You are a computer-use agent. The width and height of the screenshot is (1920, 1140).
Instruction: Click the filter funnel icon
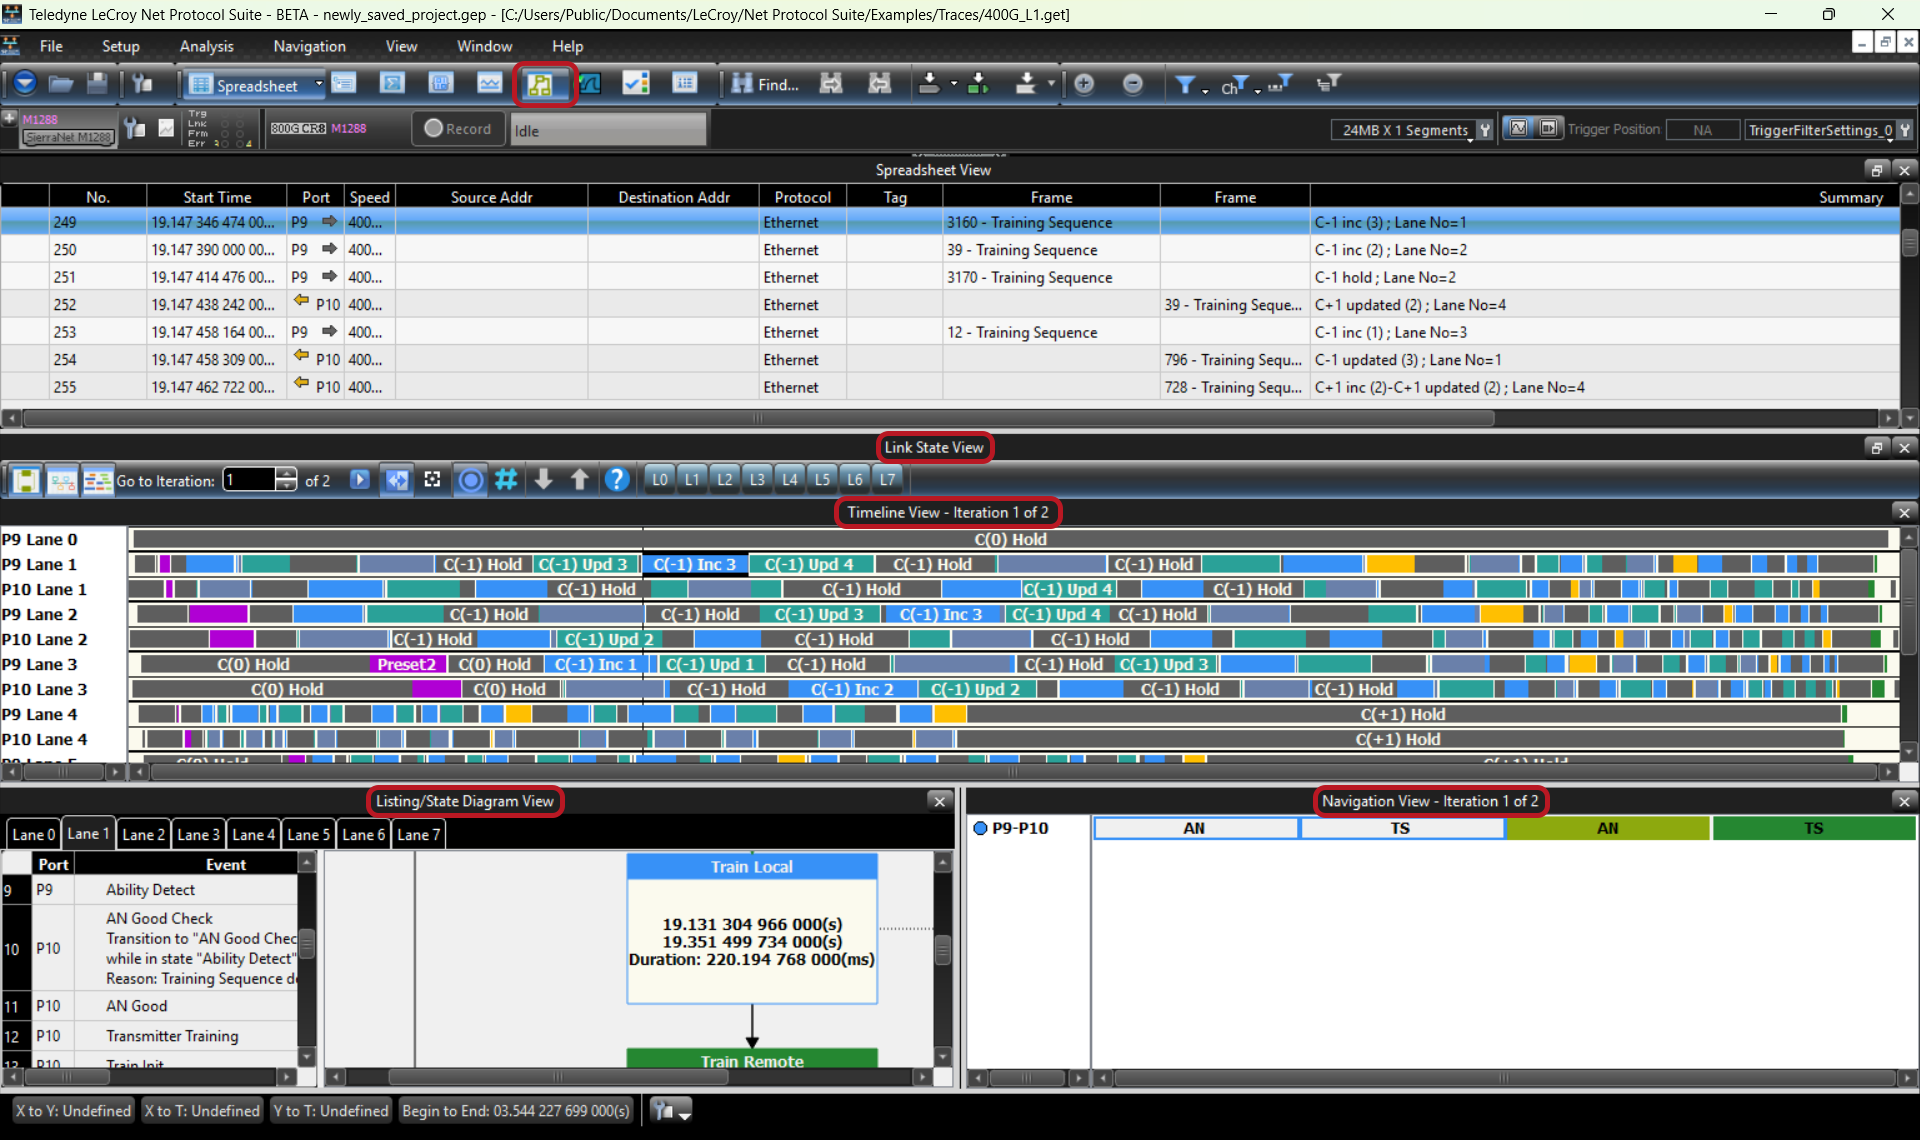pyautogui.click(x=1185, y=85)
